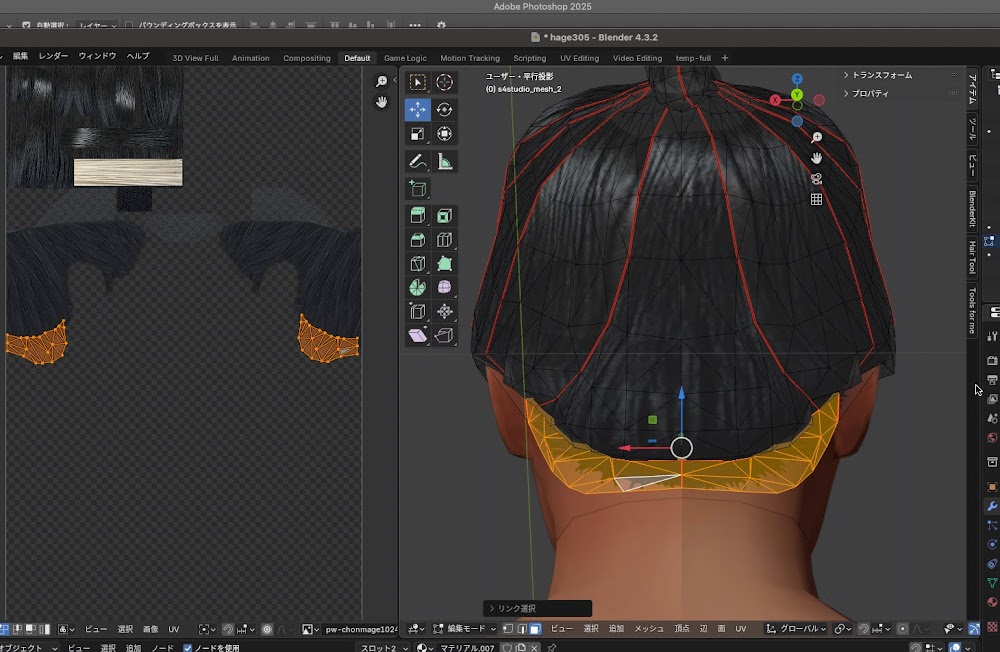Open the レンダー menu
The image size is (1000, 652).
(x=53, y=56)
